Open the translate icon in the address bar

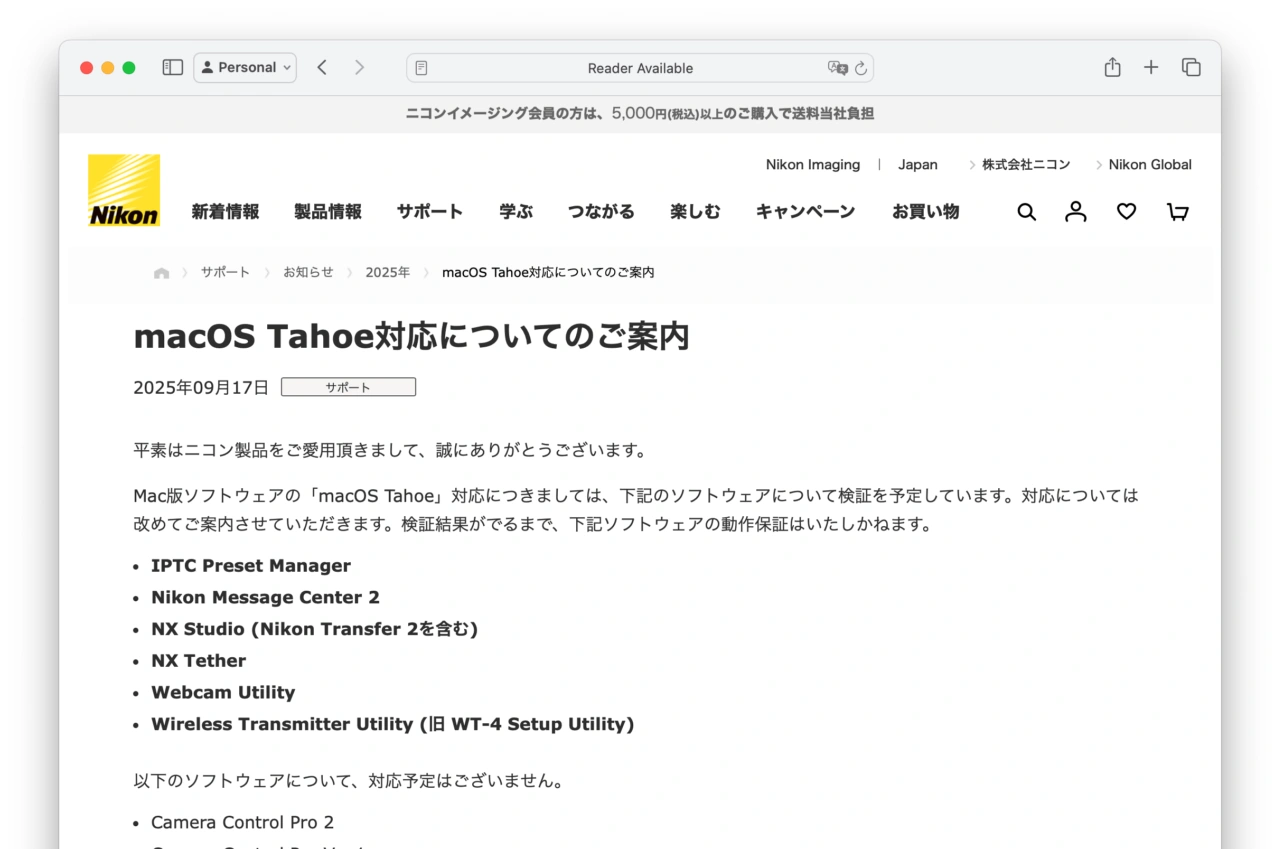click(x=838, y=67)
